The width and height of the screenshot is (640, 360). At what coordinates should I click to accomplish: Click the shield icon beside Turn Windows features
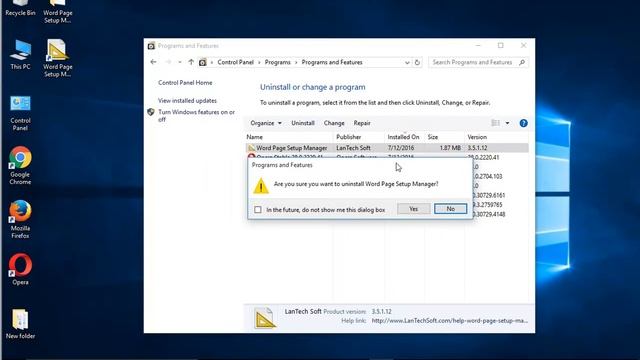(x=151, y=112)
